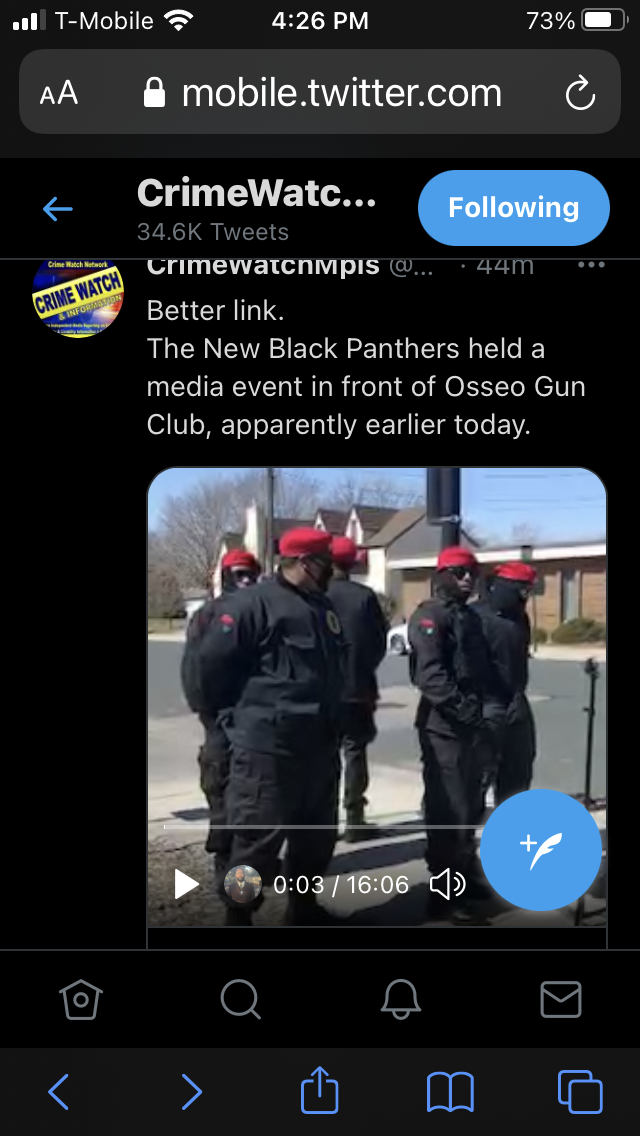640x1136 pixels.
Task: Click the video progress bar
Action: coord(323,826)
